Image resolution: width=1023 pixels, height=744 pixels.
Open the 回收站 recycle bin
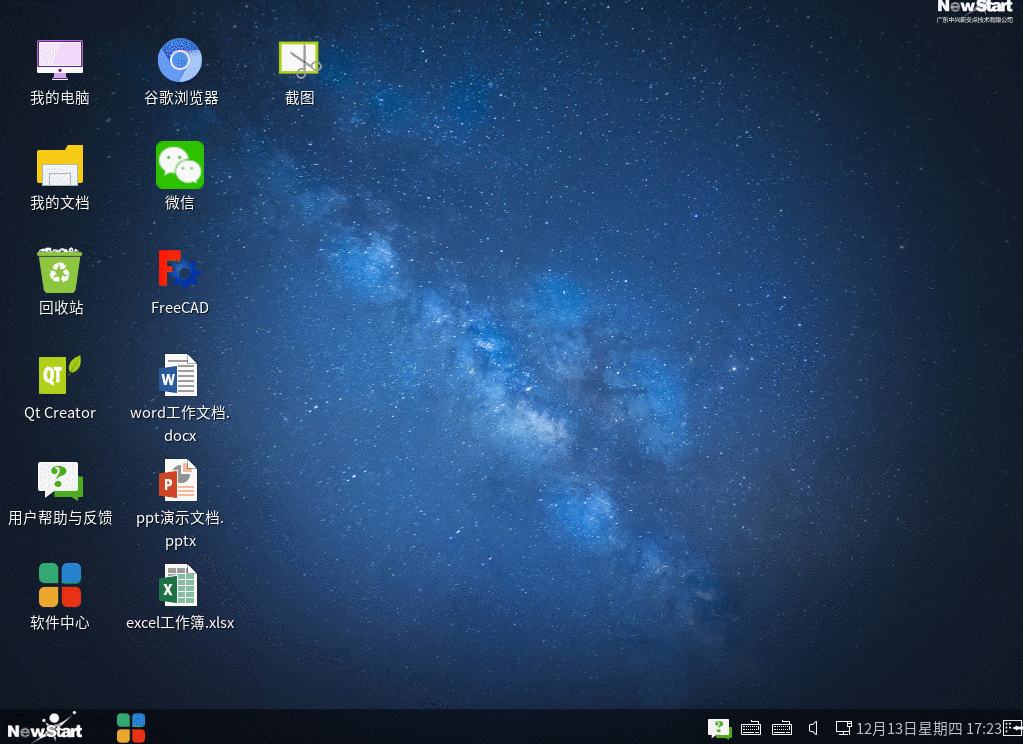click(59, 282)
